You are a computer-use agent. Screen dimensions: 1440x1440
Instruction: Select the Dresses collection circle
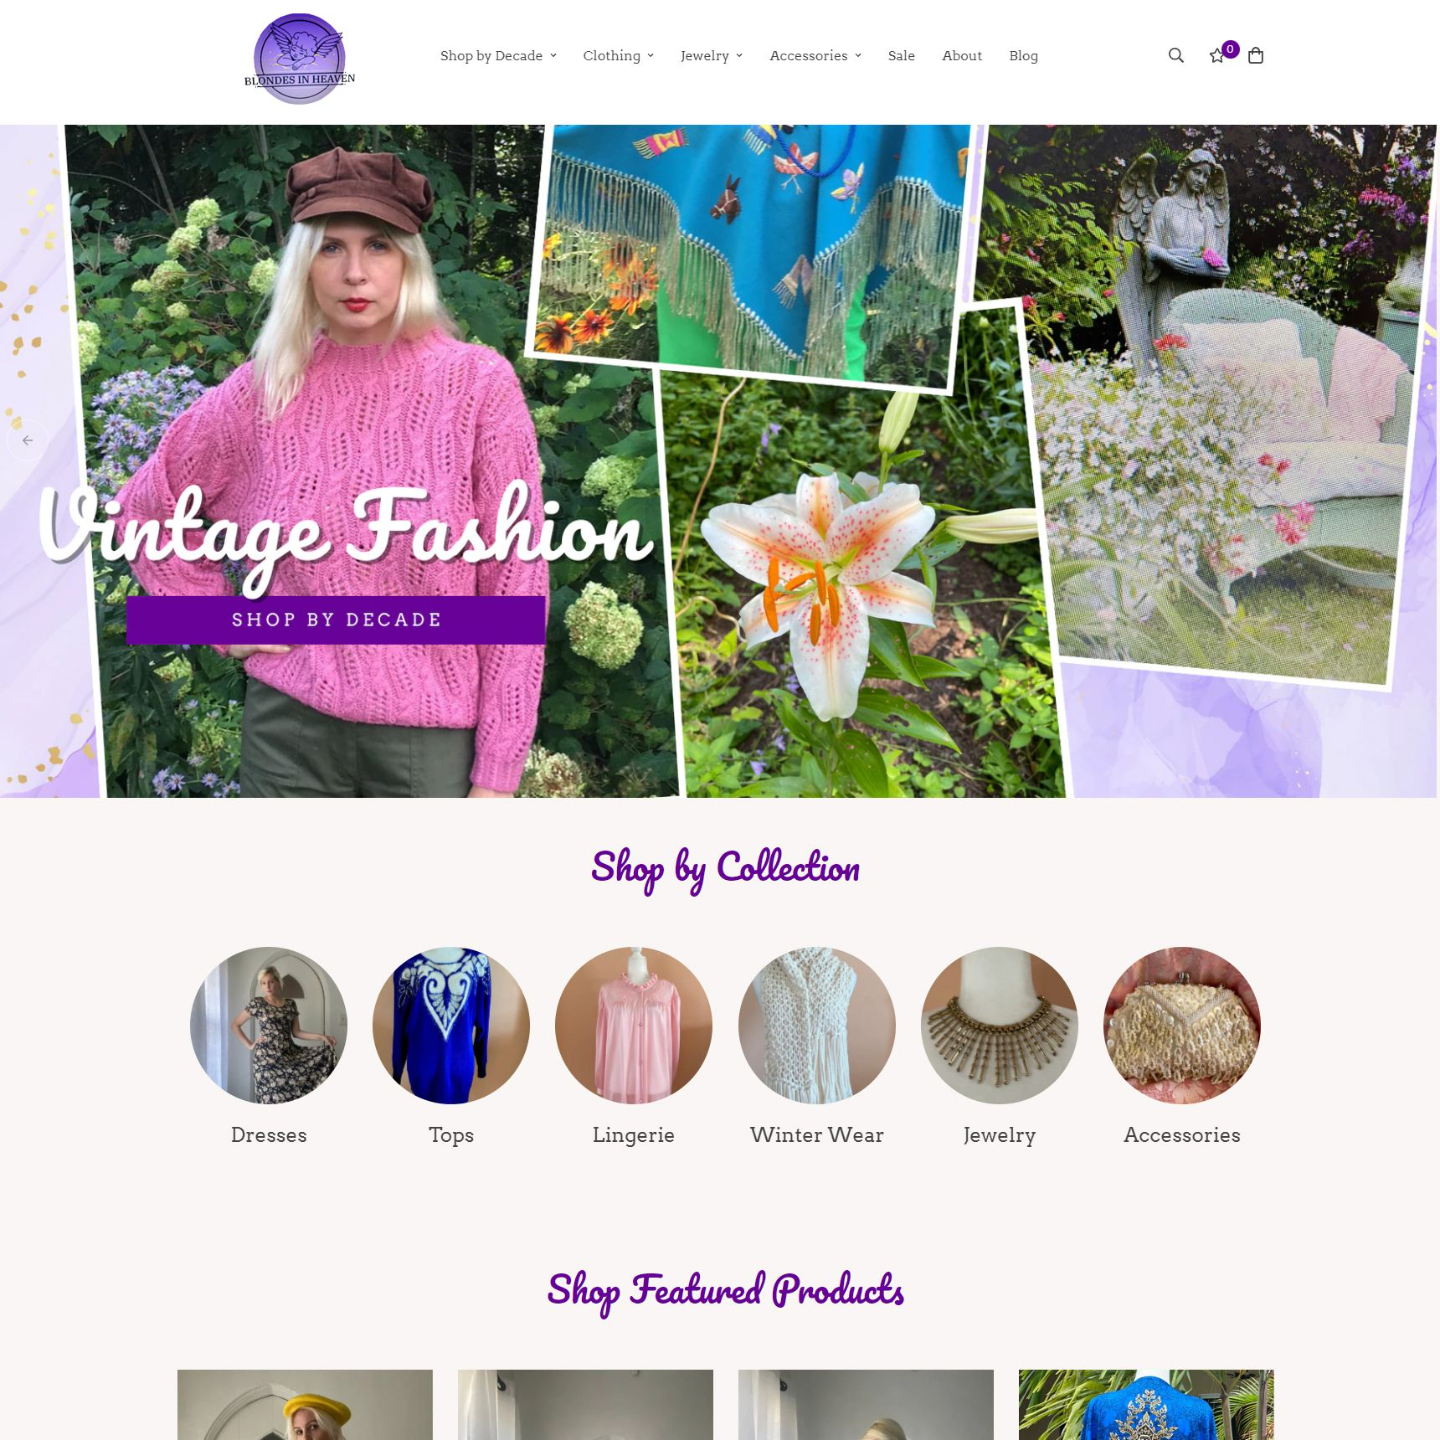[x=269, y=1025]
